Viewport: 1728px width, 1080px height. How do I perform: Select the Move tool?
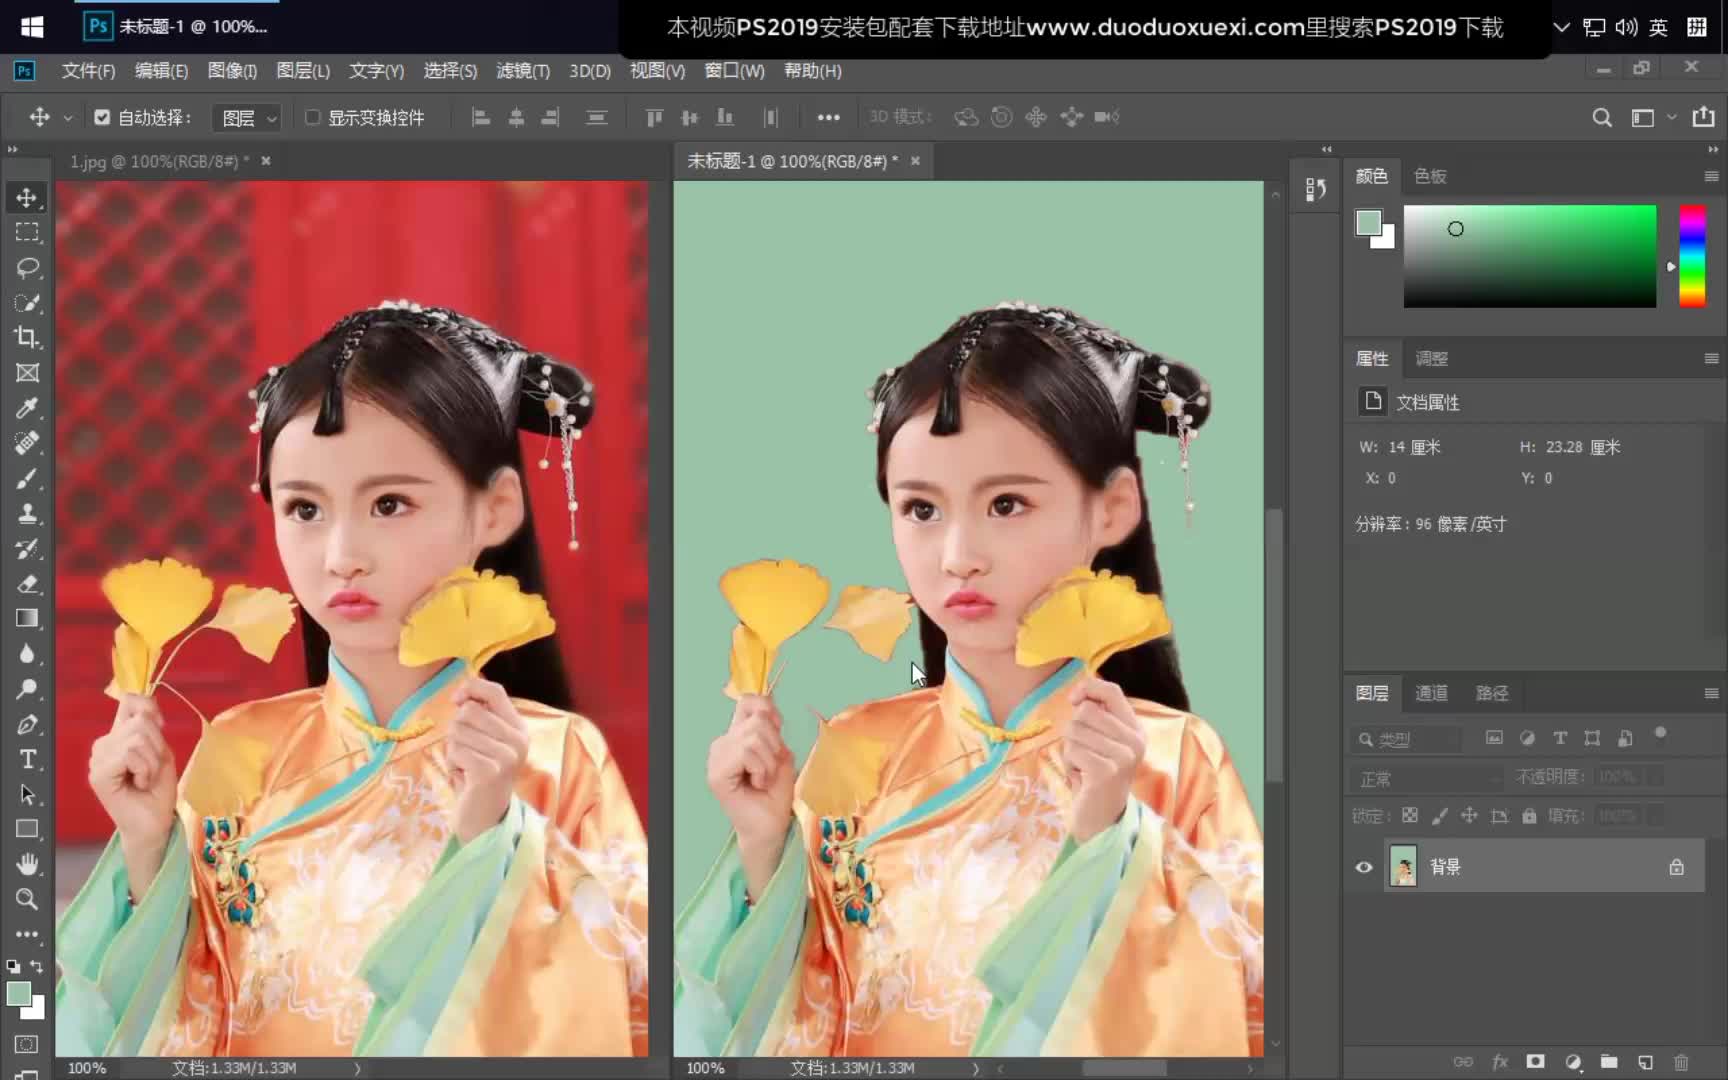pos(27,197)
